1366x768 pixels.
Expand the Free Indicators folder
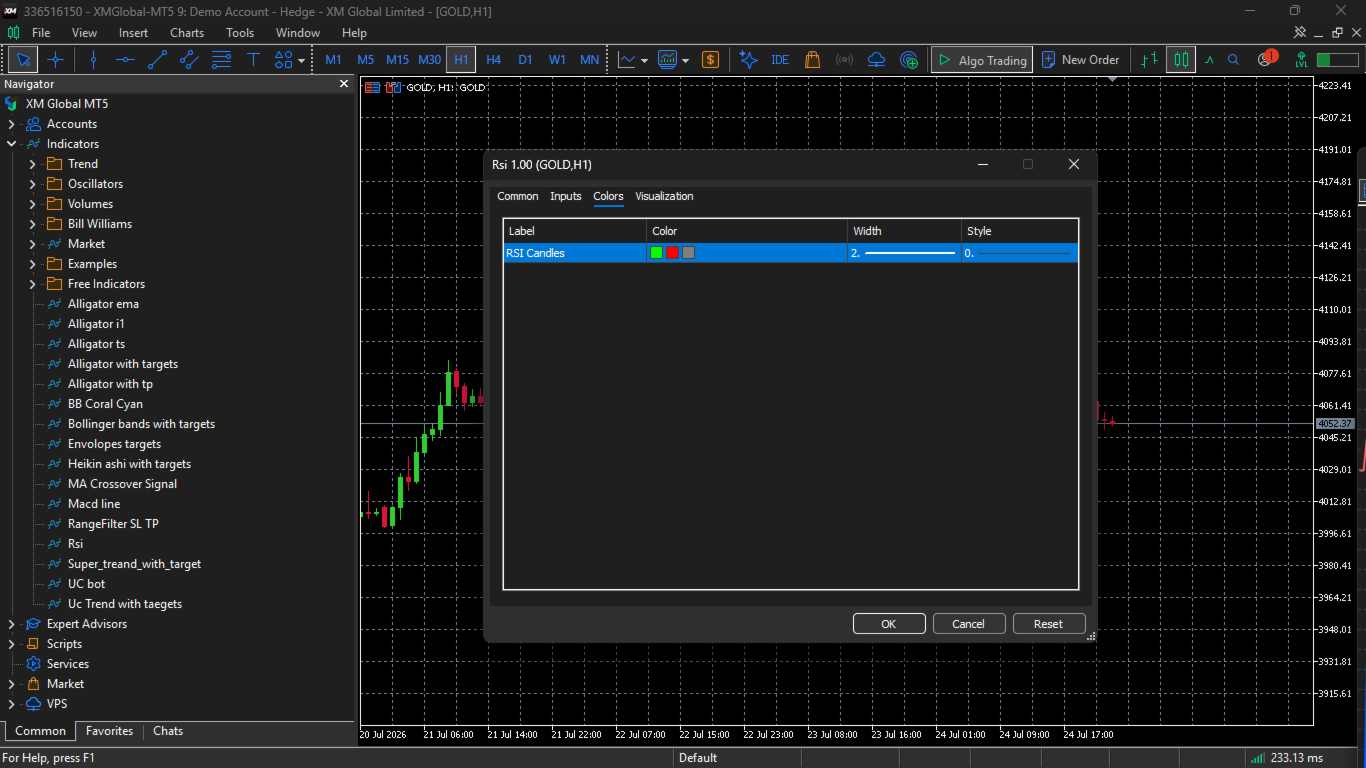coord(33,284)
